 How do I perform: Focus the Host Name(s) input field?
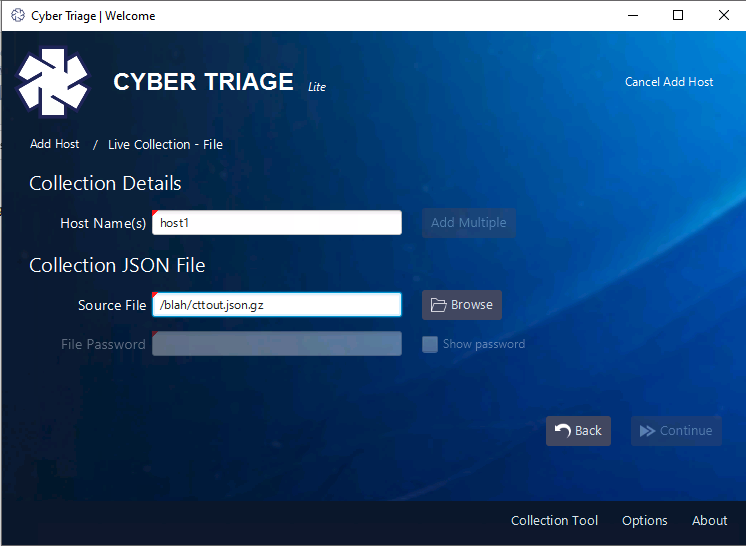(277, 223)
